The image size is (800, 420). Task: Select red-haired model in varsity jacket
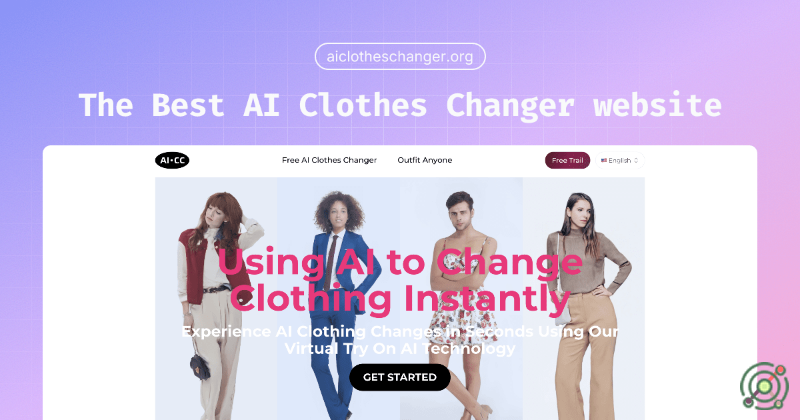coord(216,299)
